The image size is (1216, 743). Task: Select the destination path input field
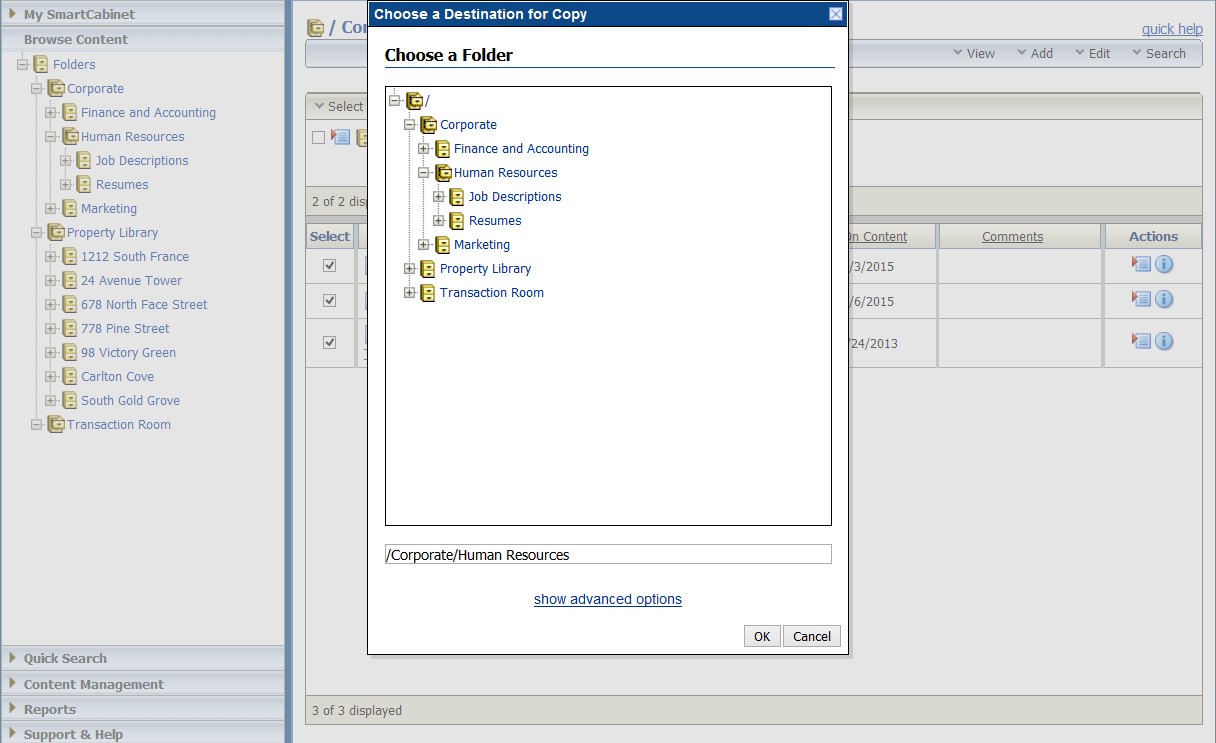pyautogui.click(x=607, y=554)
